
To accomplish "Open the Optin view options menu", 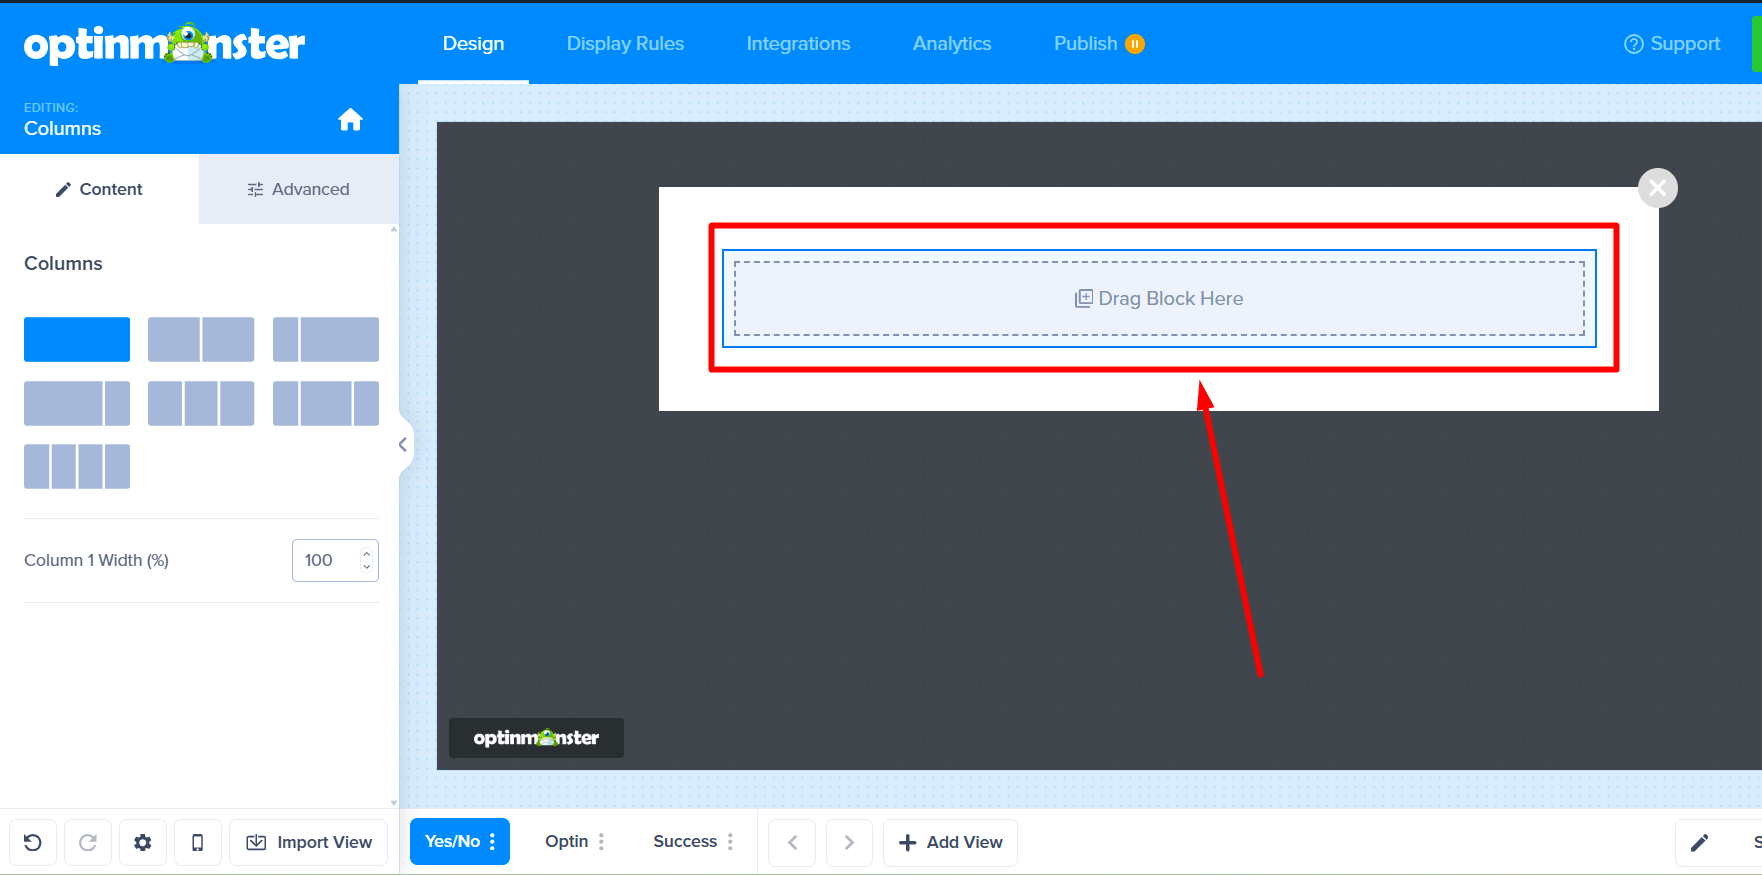I will click(601, 842).
